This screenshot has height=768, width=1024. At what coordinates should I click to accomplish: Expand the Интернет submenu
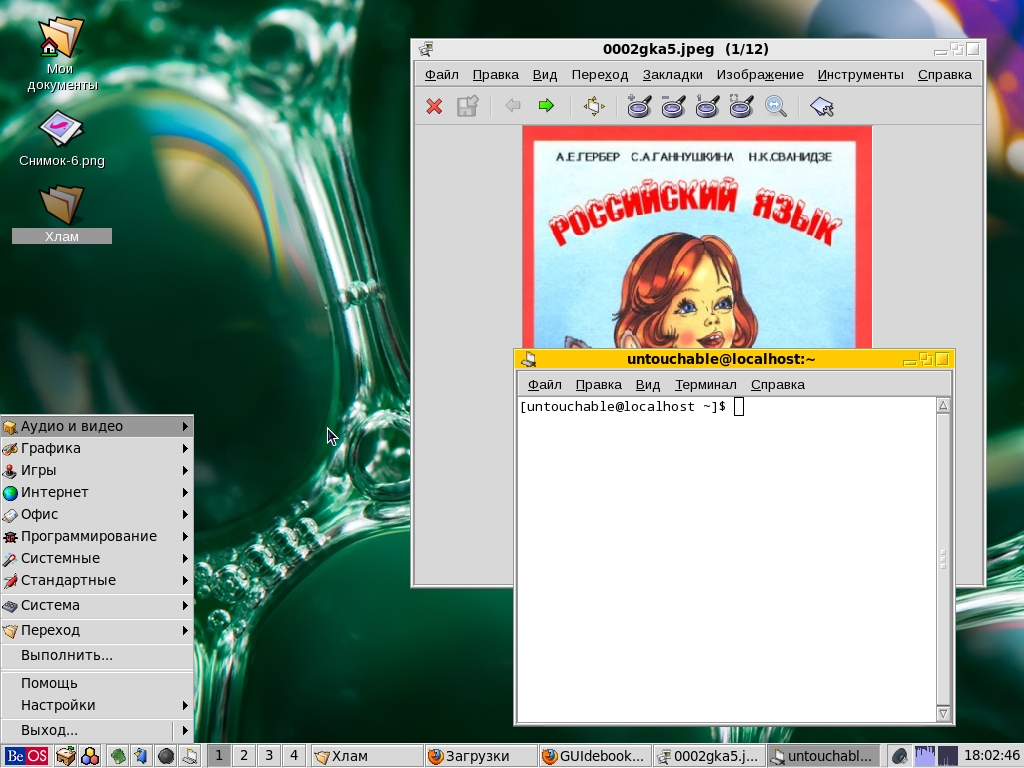97,492
